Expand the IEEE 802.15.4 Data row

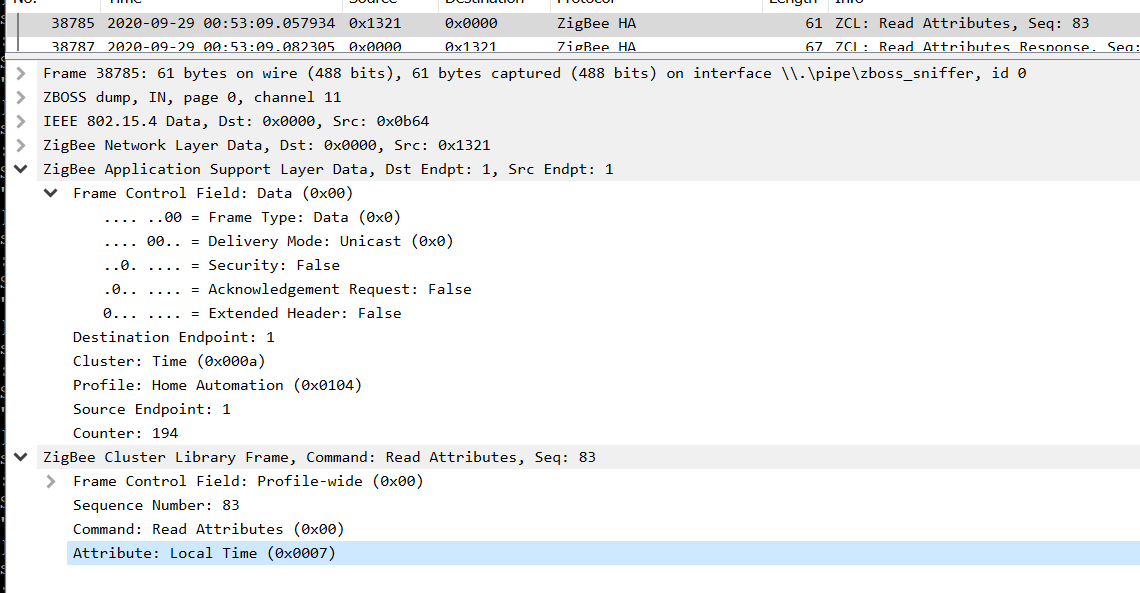[21, 121]
